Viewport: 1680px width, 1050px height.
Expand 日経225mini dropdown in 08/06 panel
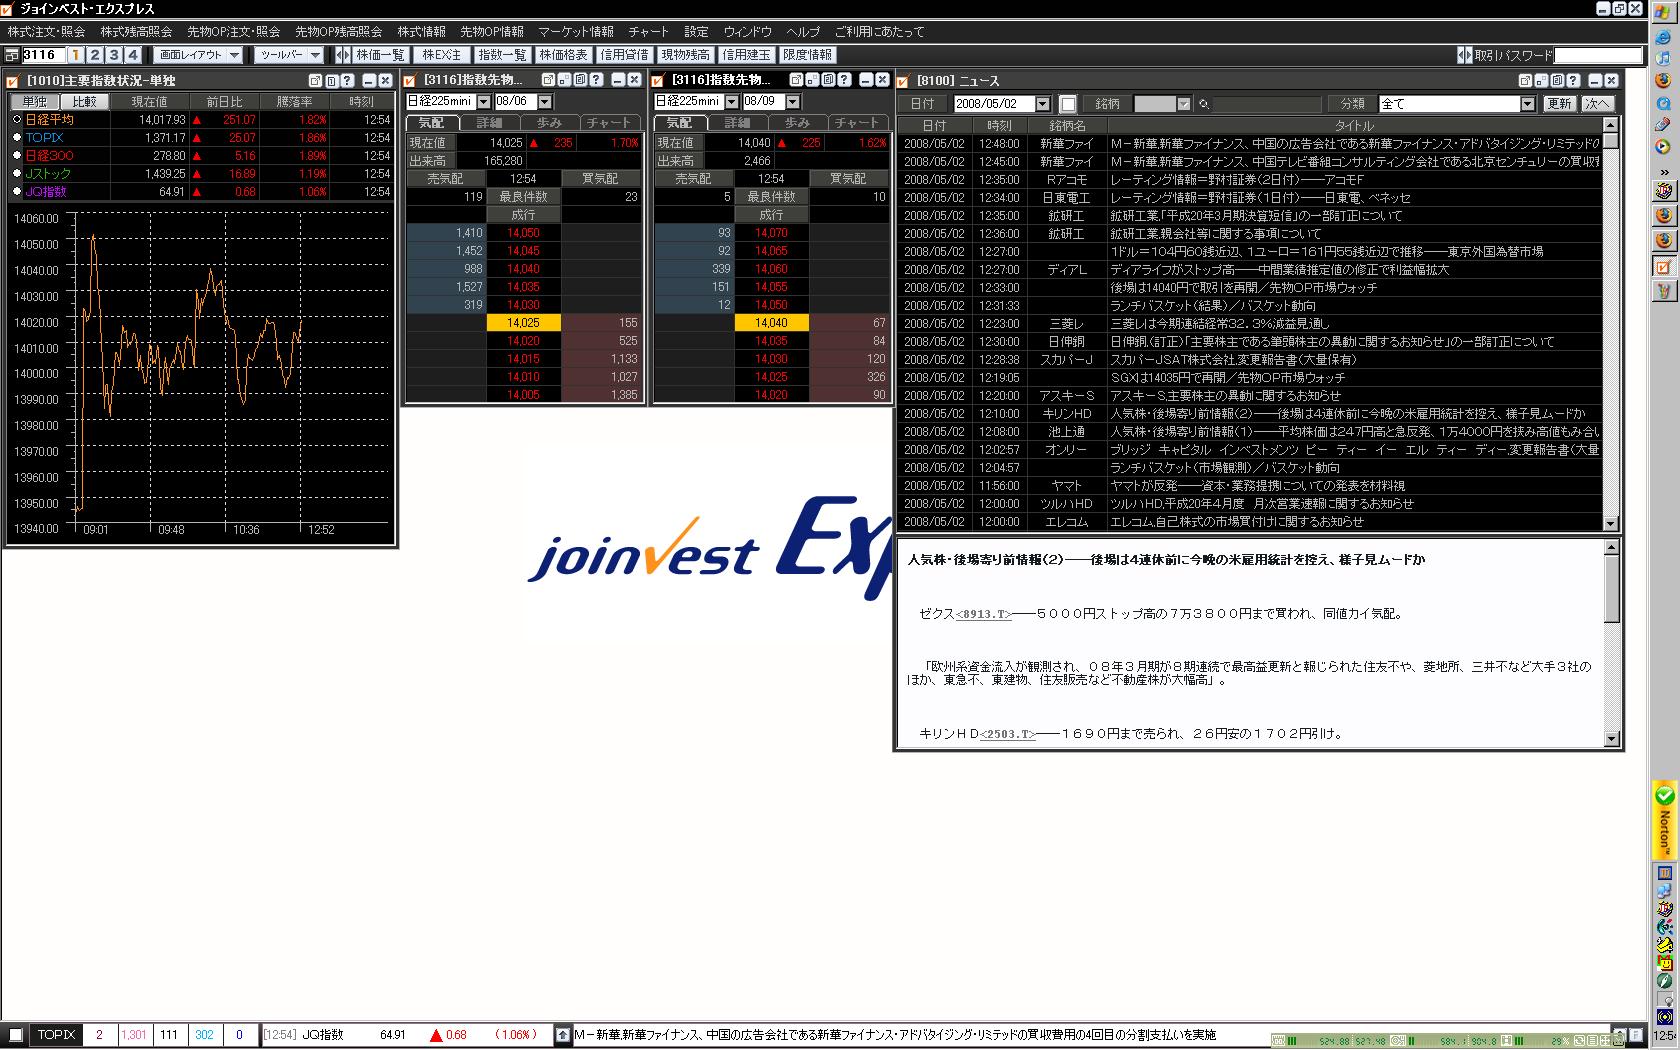click(484, 101)
